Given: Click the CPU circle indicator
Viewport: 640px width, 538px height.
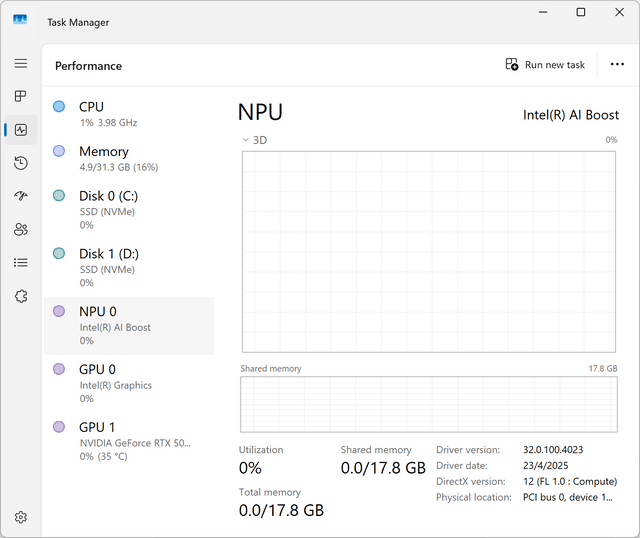Looking at the screenshot, I should [x=59, y=107].
